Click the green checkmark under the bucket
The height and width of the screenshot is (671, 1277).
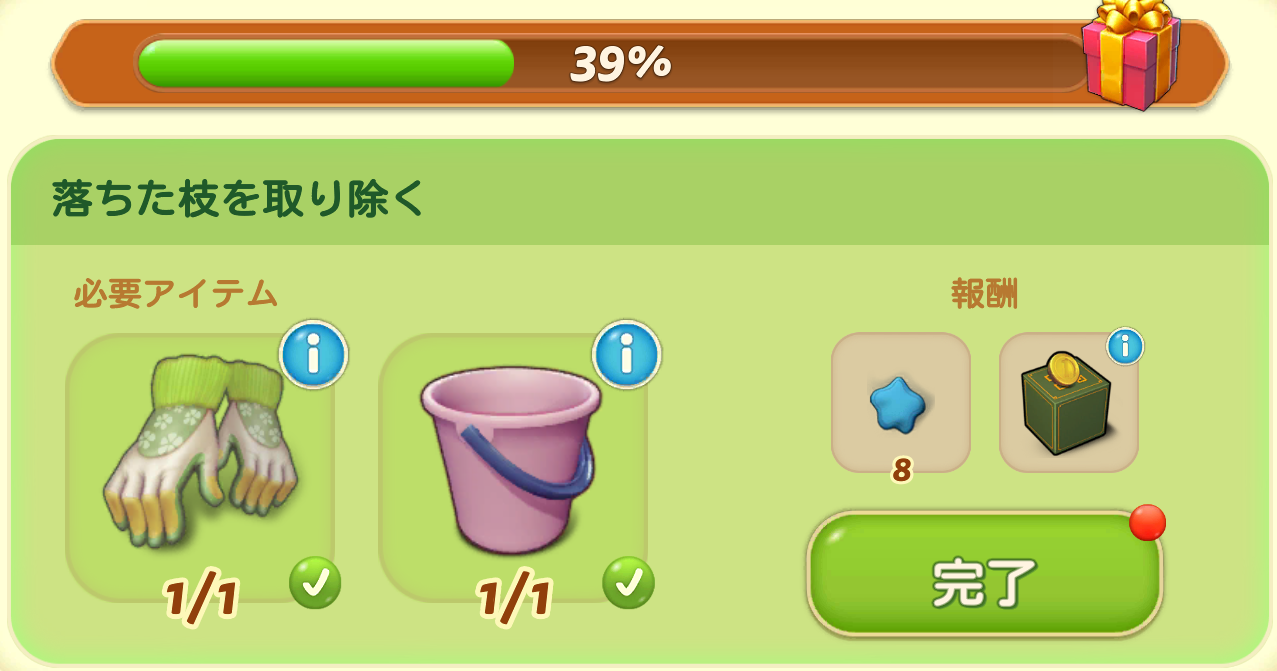[x=628, y=583]
